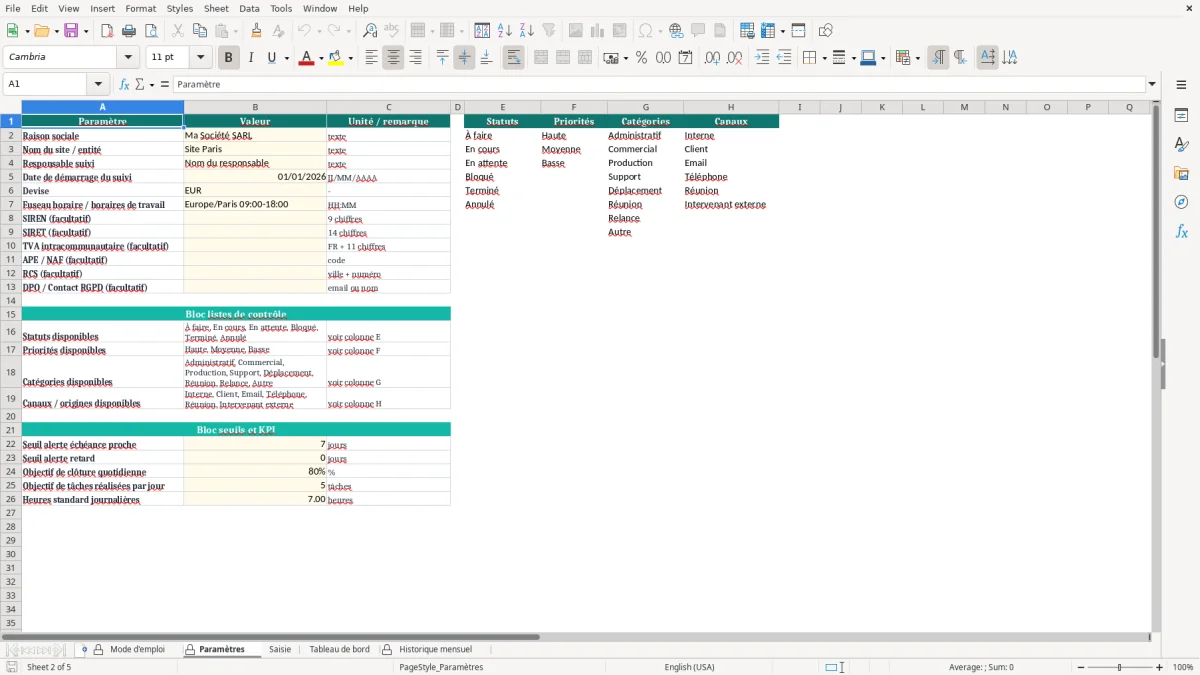
Task: Open the Borders dropdown arrow
Action: pos(823,58)
